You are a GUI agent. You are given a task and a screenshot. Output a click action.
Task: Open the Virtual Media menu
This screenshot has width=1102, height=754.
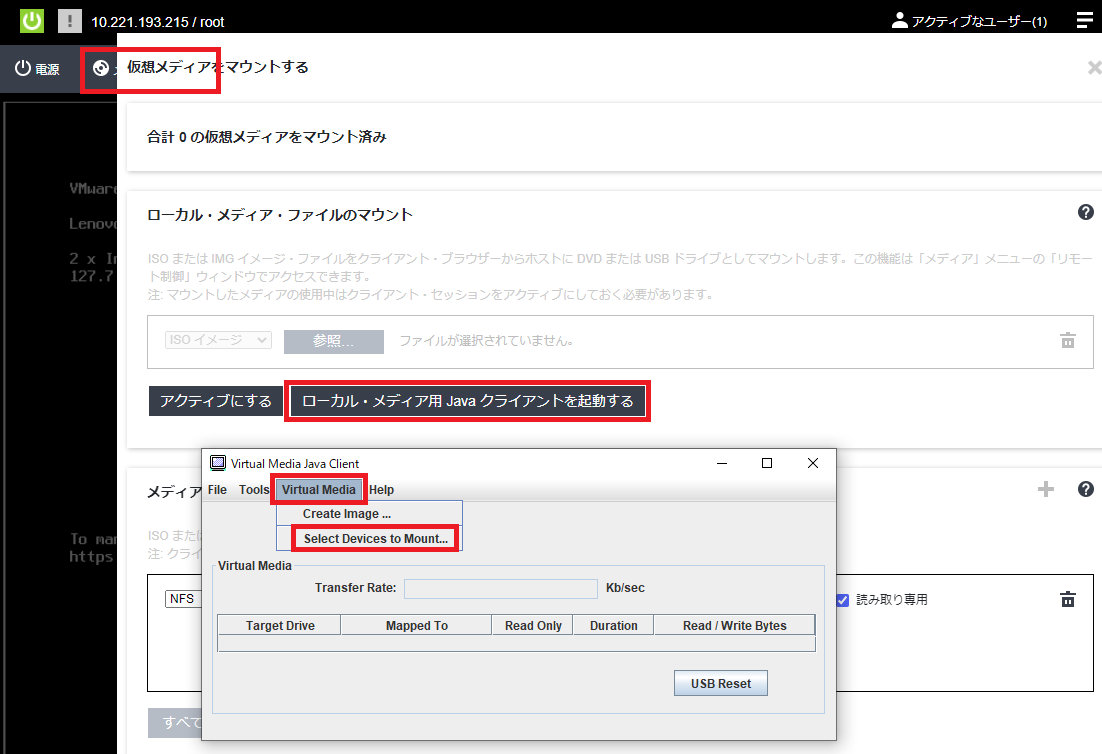[319, 490]
